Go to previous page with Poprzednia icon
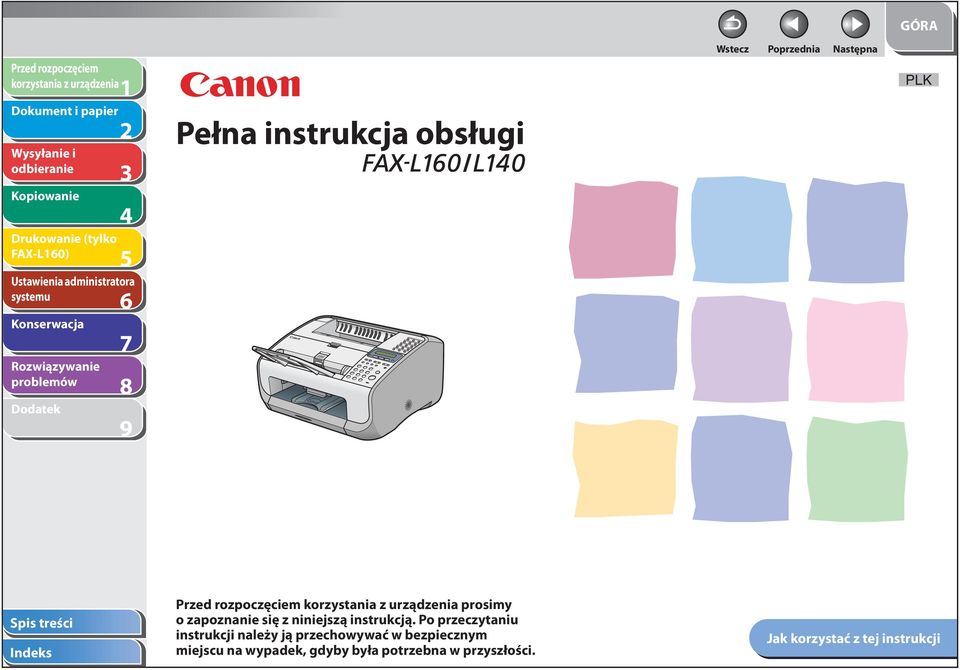Viewport: 960px width, 670px height. pyautogui.click(x=793, y=24)
